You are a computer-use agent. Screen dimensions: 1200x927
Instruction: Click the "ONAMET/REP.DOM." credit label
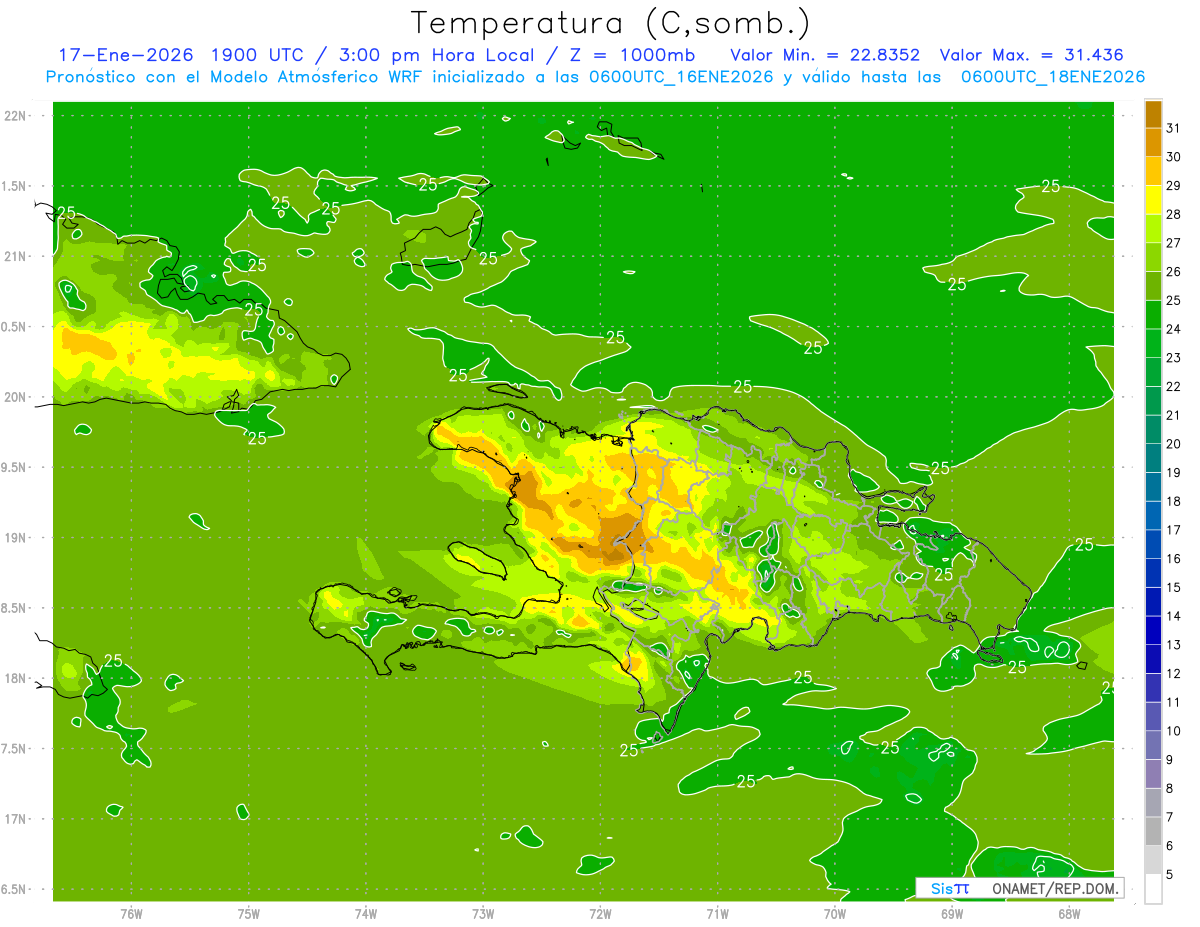tap(1054, 888)
